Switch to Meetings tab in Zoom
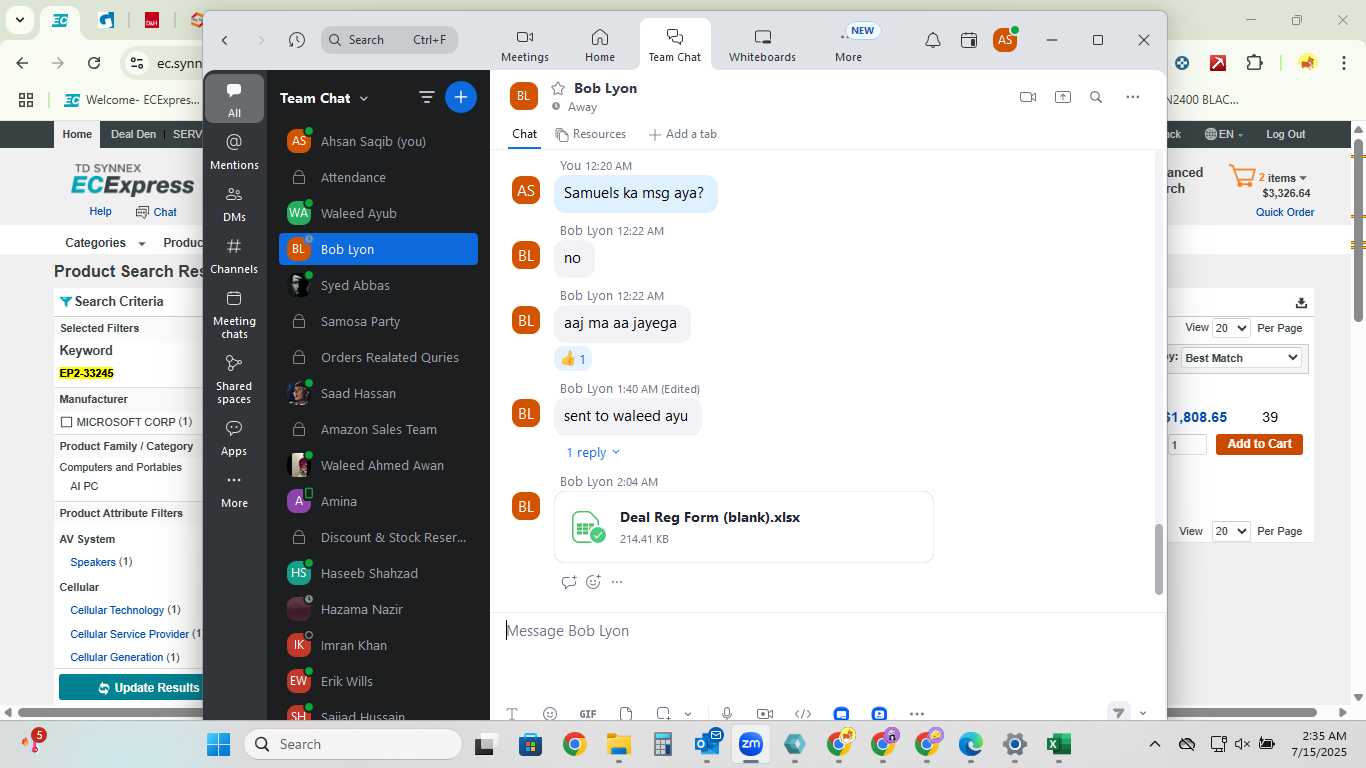Screen dimensions: 1366x768 click(x=525, y=46)
